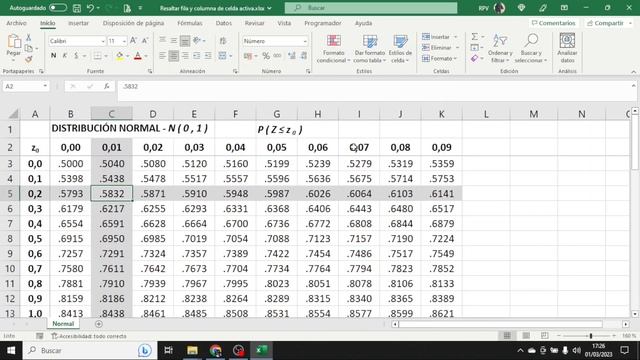Open the Datos tab

(224, 23)
